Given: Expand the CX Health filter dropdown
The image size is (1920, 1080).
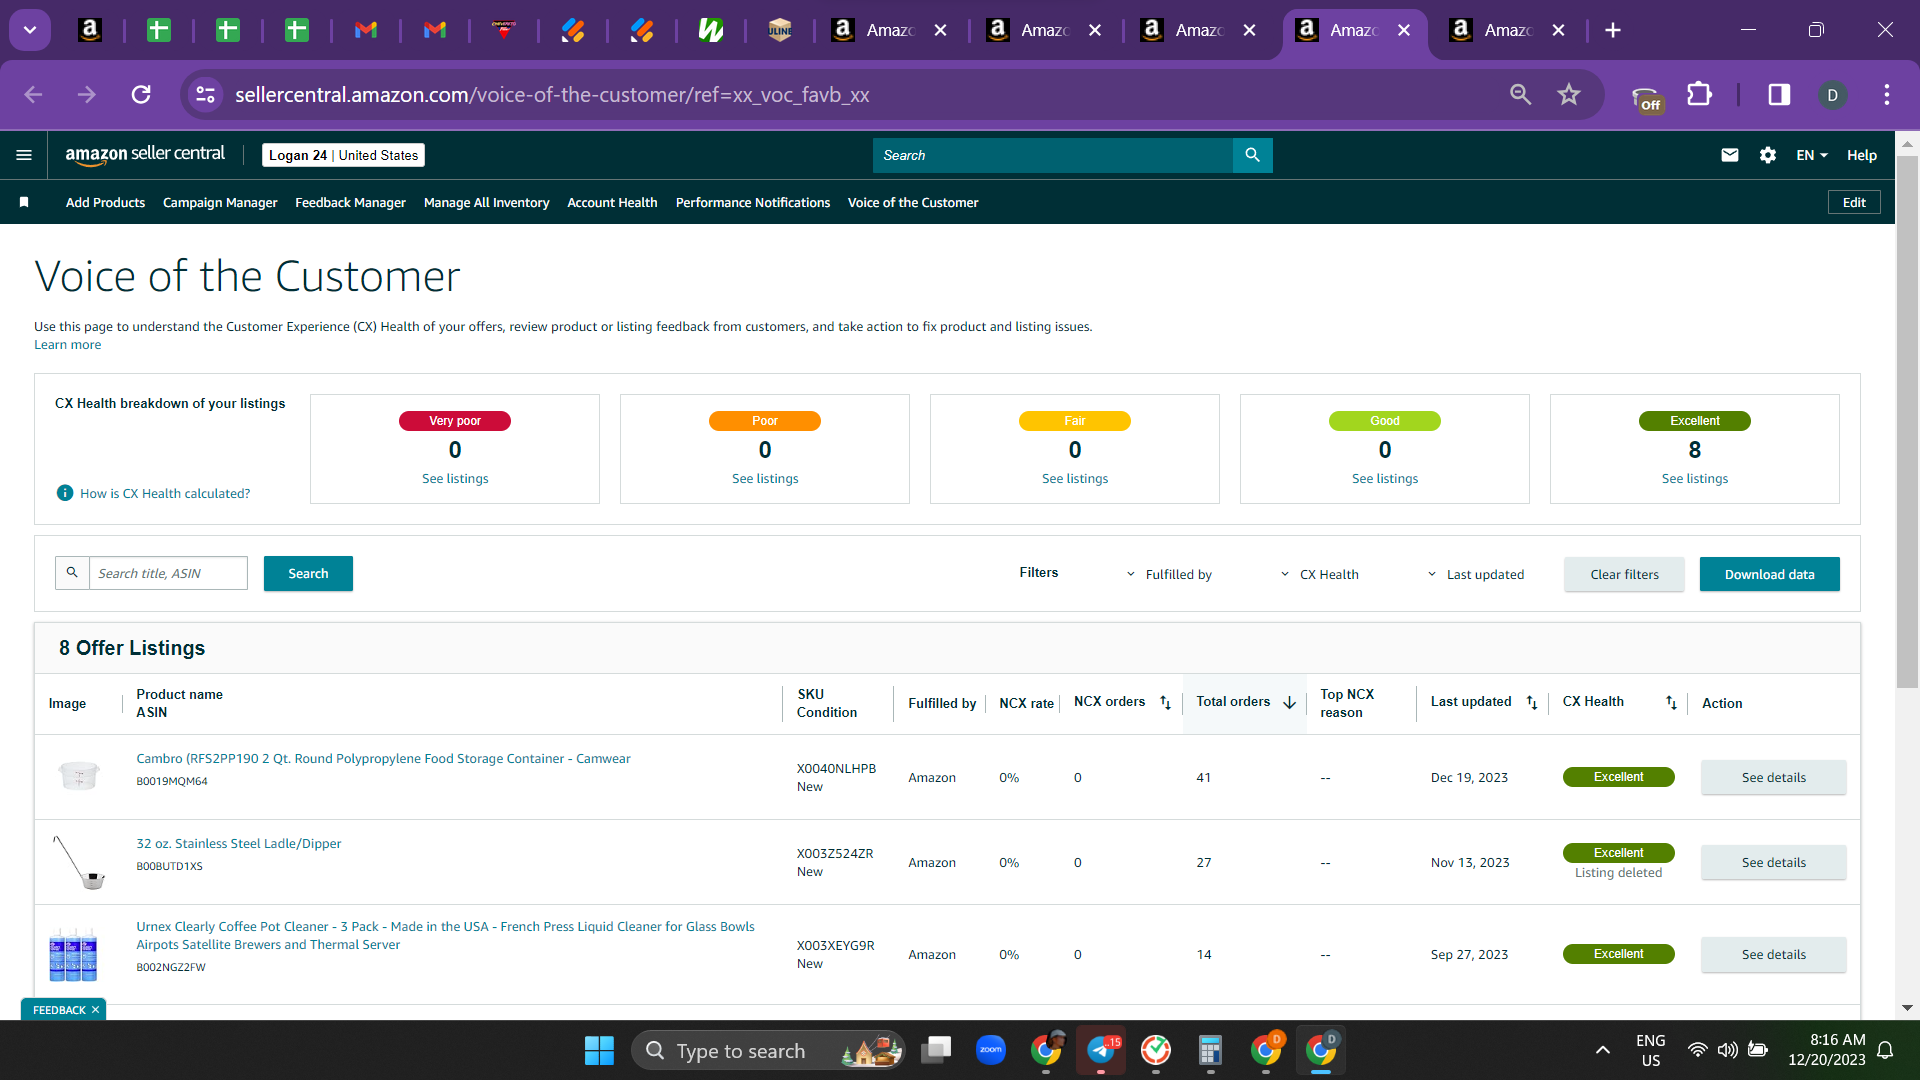Looking at the screenshot, I should coord(1319,574).
